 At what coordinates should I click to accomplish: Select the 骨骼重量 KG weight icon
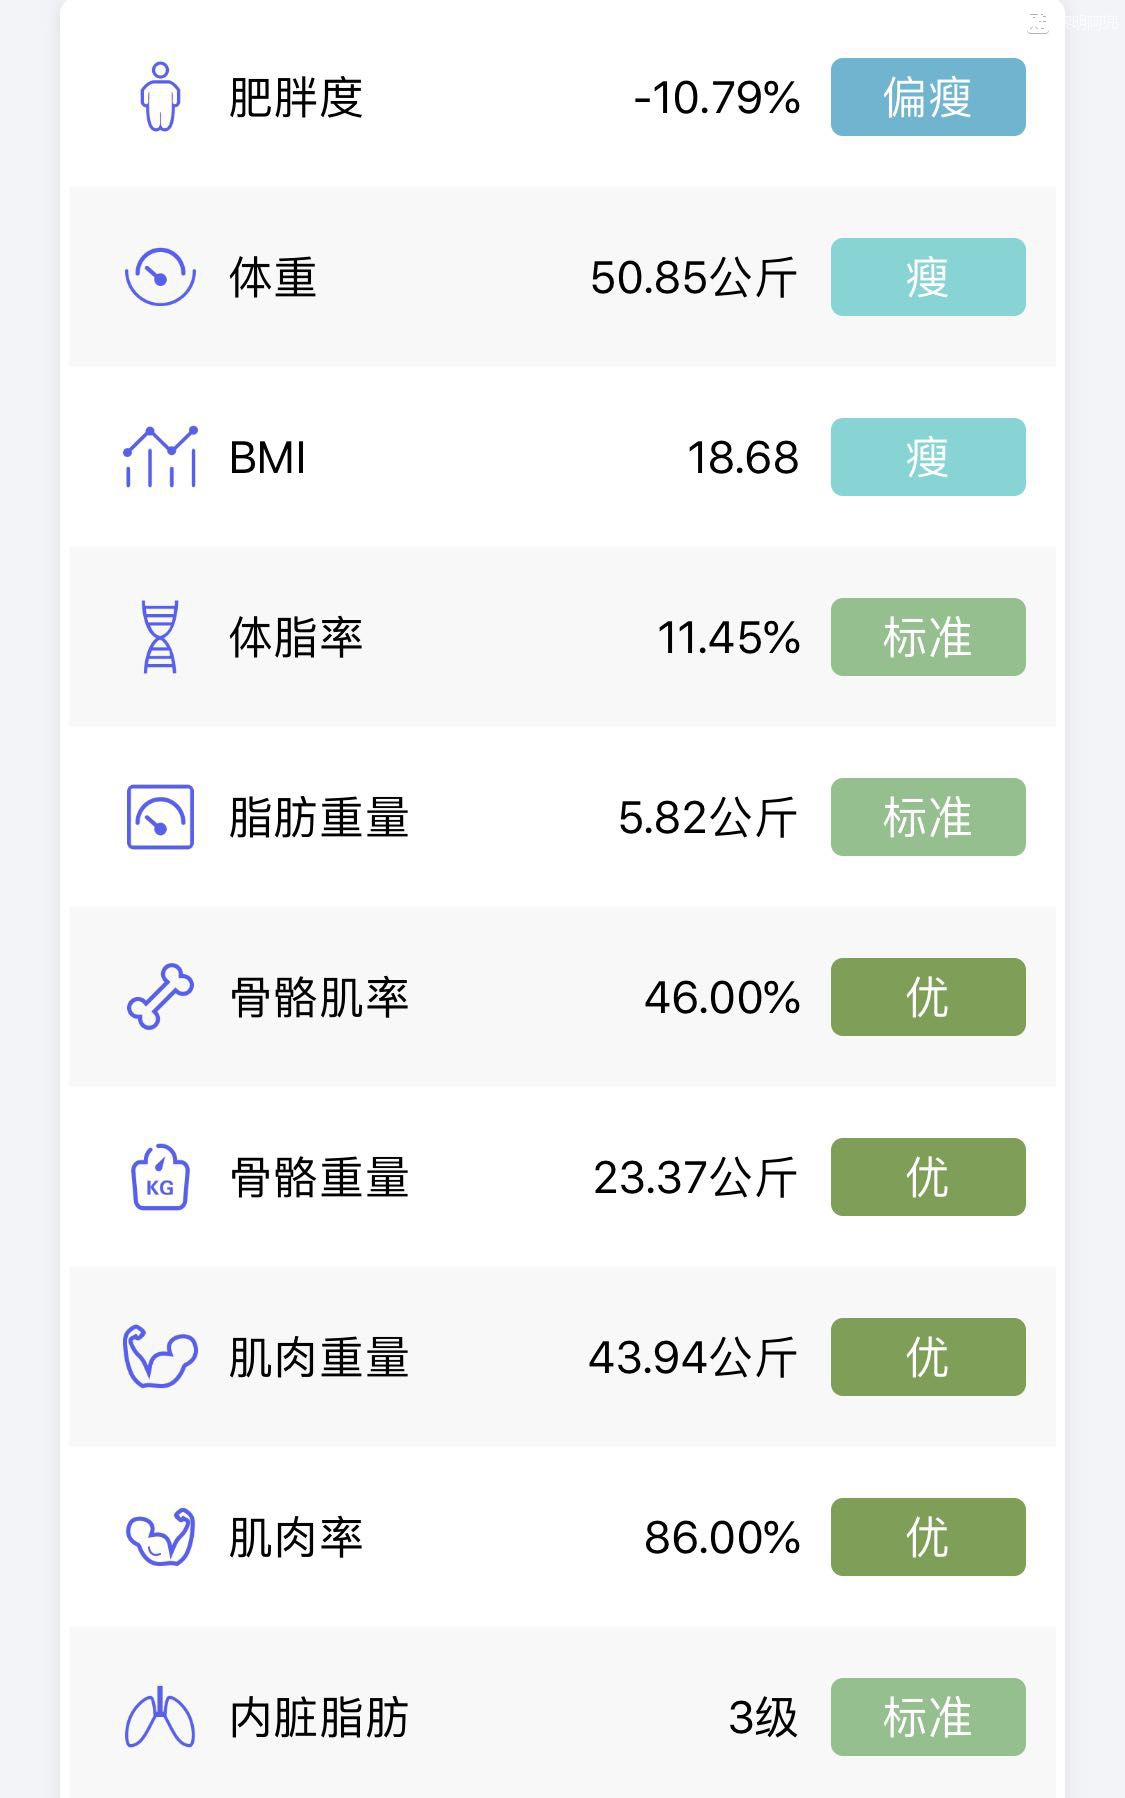click(x=160, y=1177)
